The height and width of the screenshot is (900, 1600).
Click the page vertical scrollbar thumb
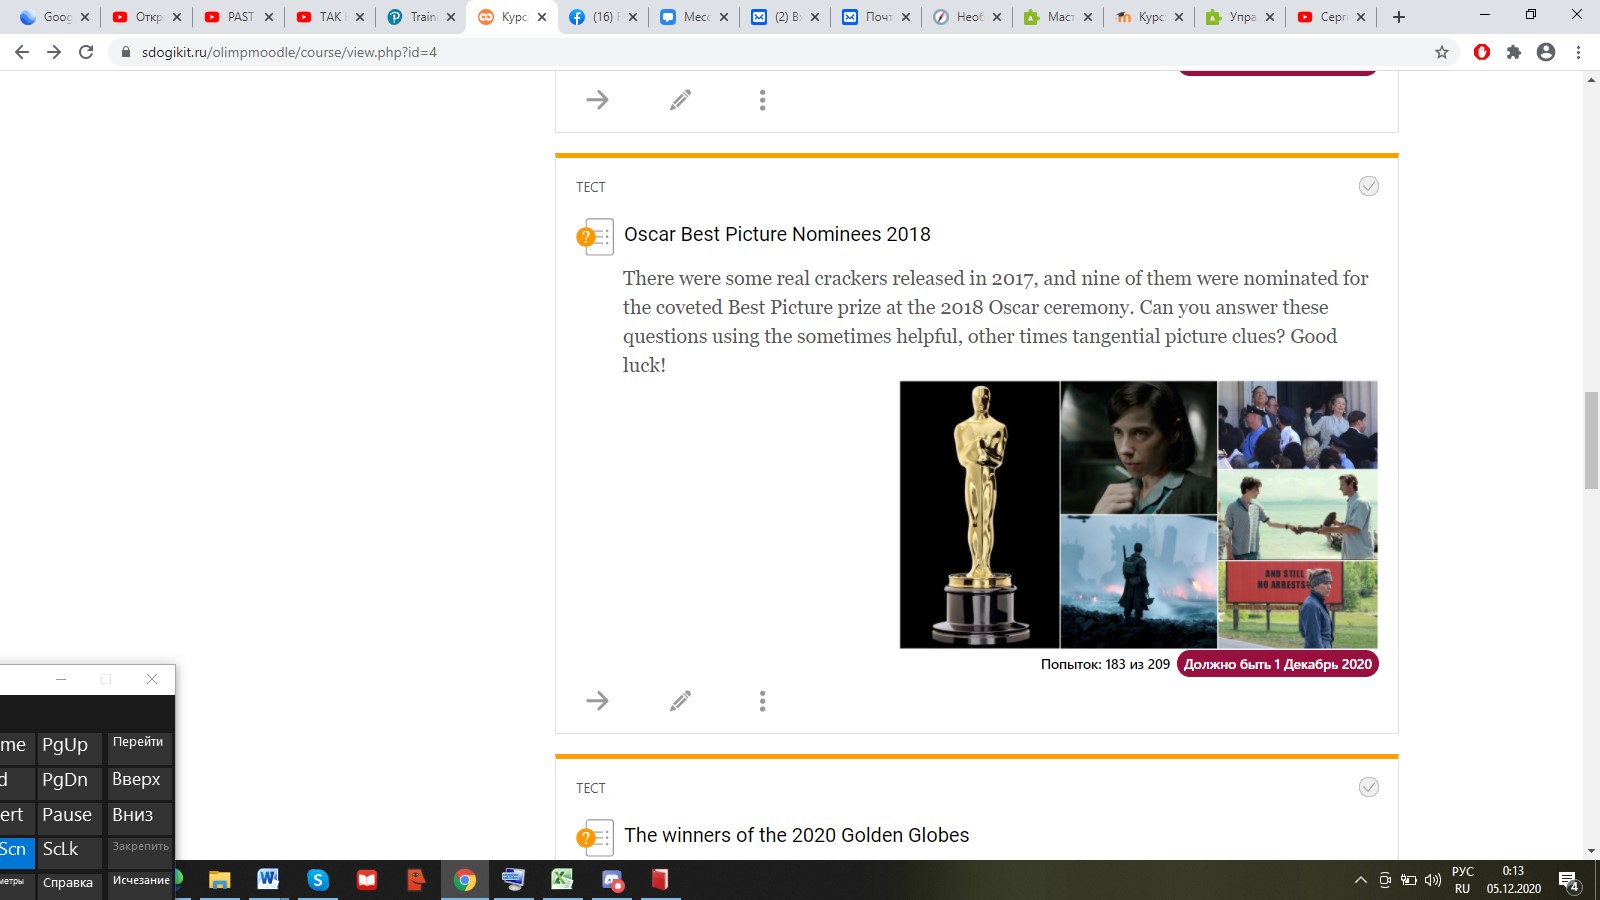tap(1591, 441)
